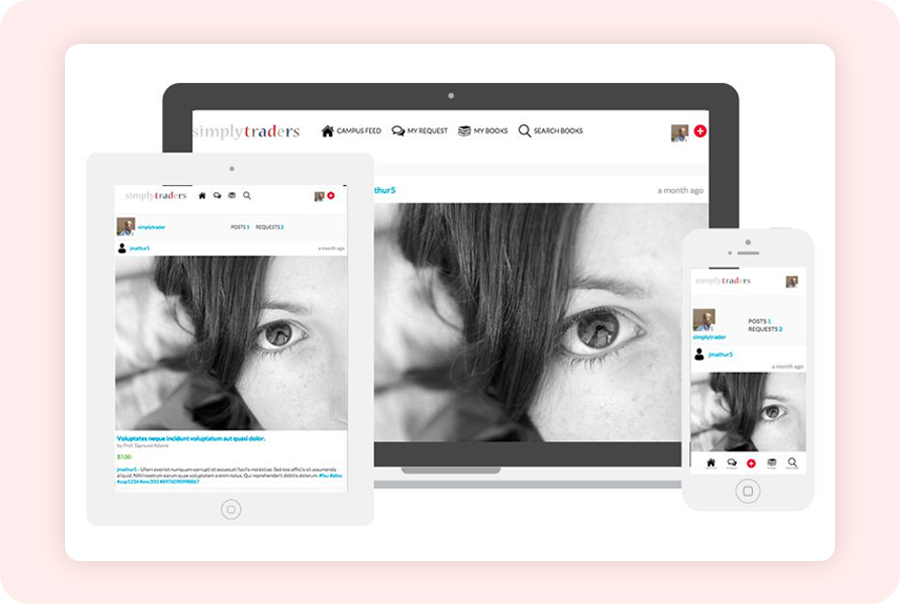Screen dimensions: 900x604
Task: Tap the home icon in the phone bottom bar
Action: [x=711, y=463]
